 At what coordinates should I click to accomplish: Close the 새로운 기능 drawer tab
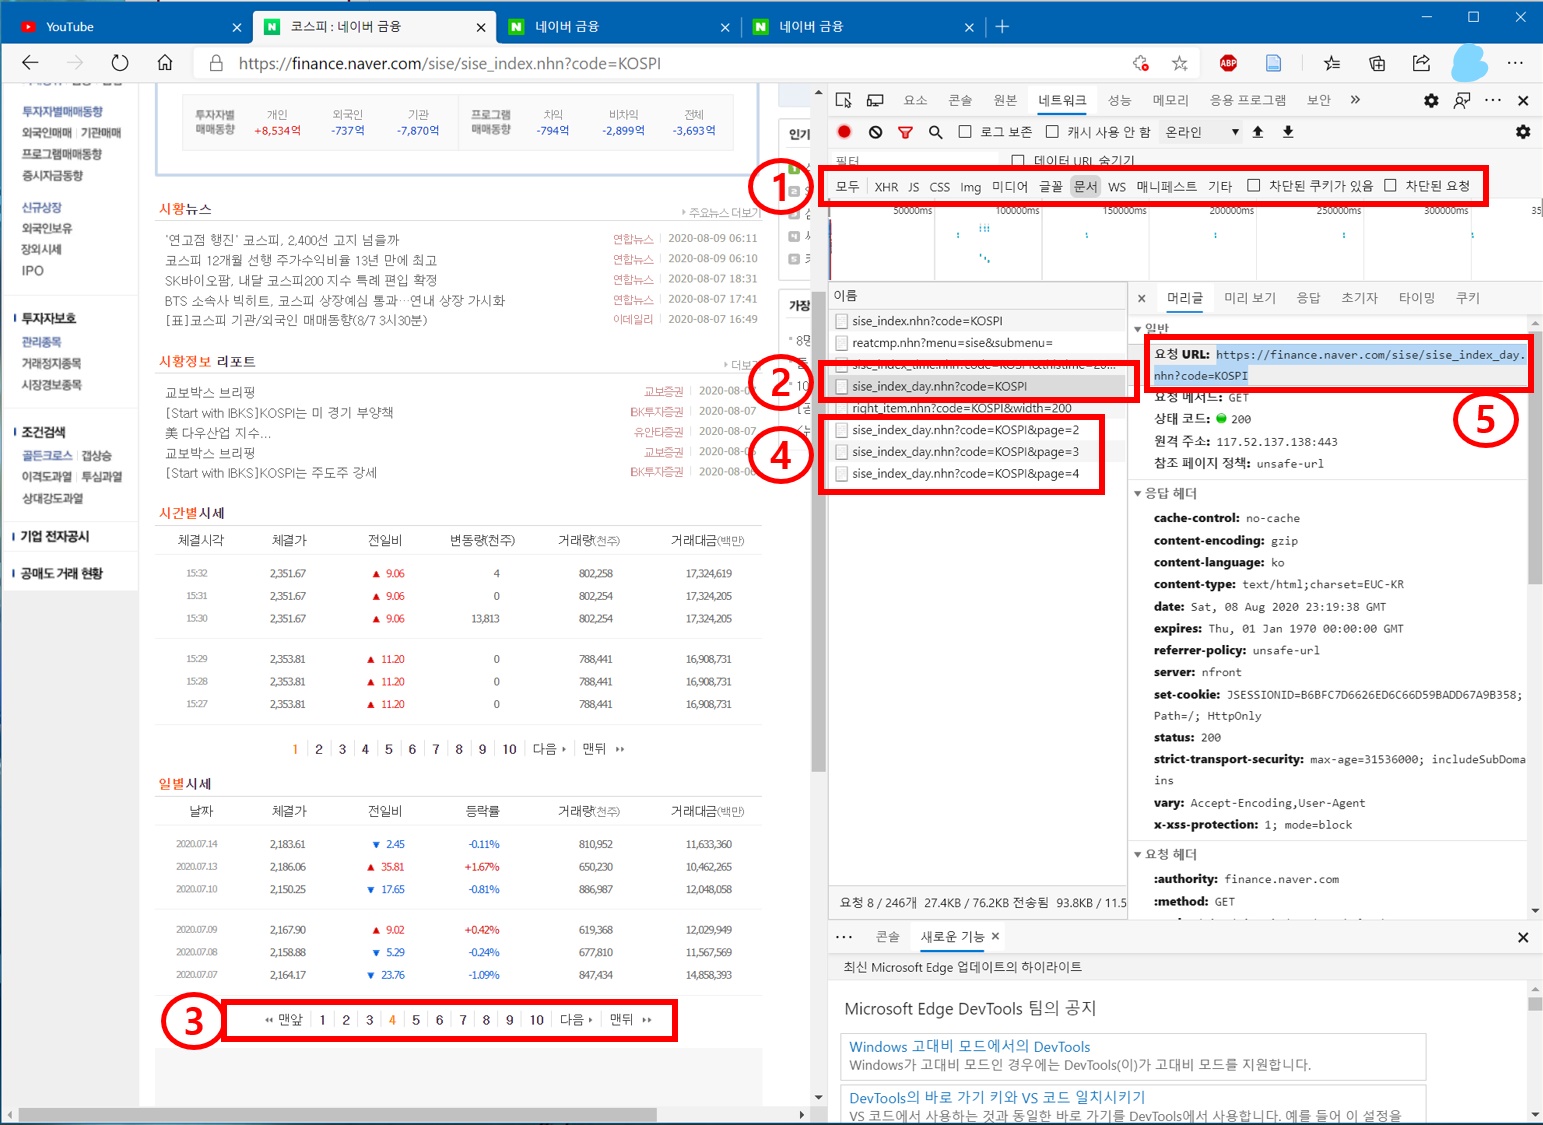pos(995,937)
